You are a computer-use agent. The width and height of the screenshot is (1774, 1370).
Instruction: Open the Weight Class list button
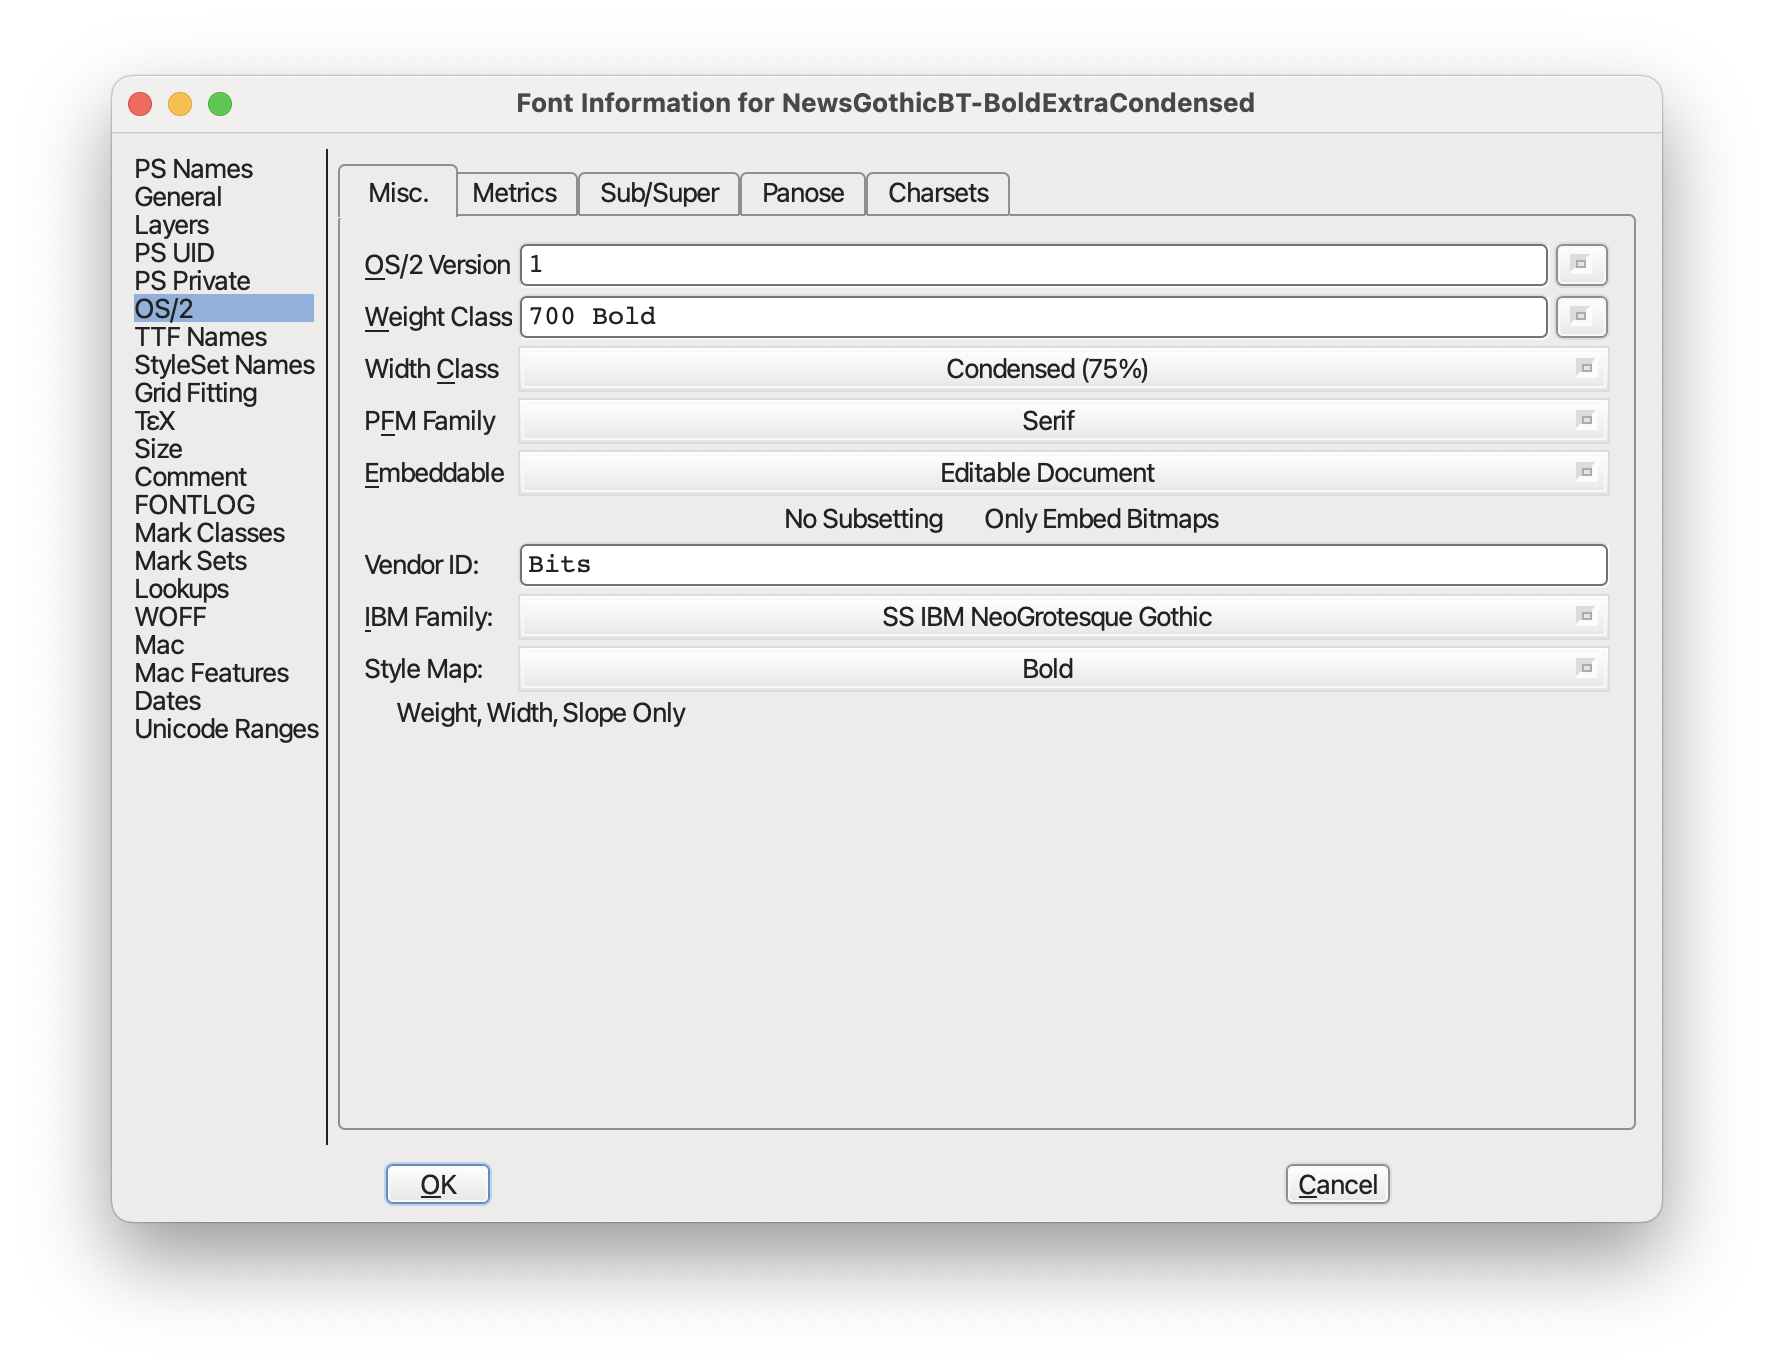tap(1581, 317)
